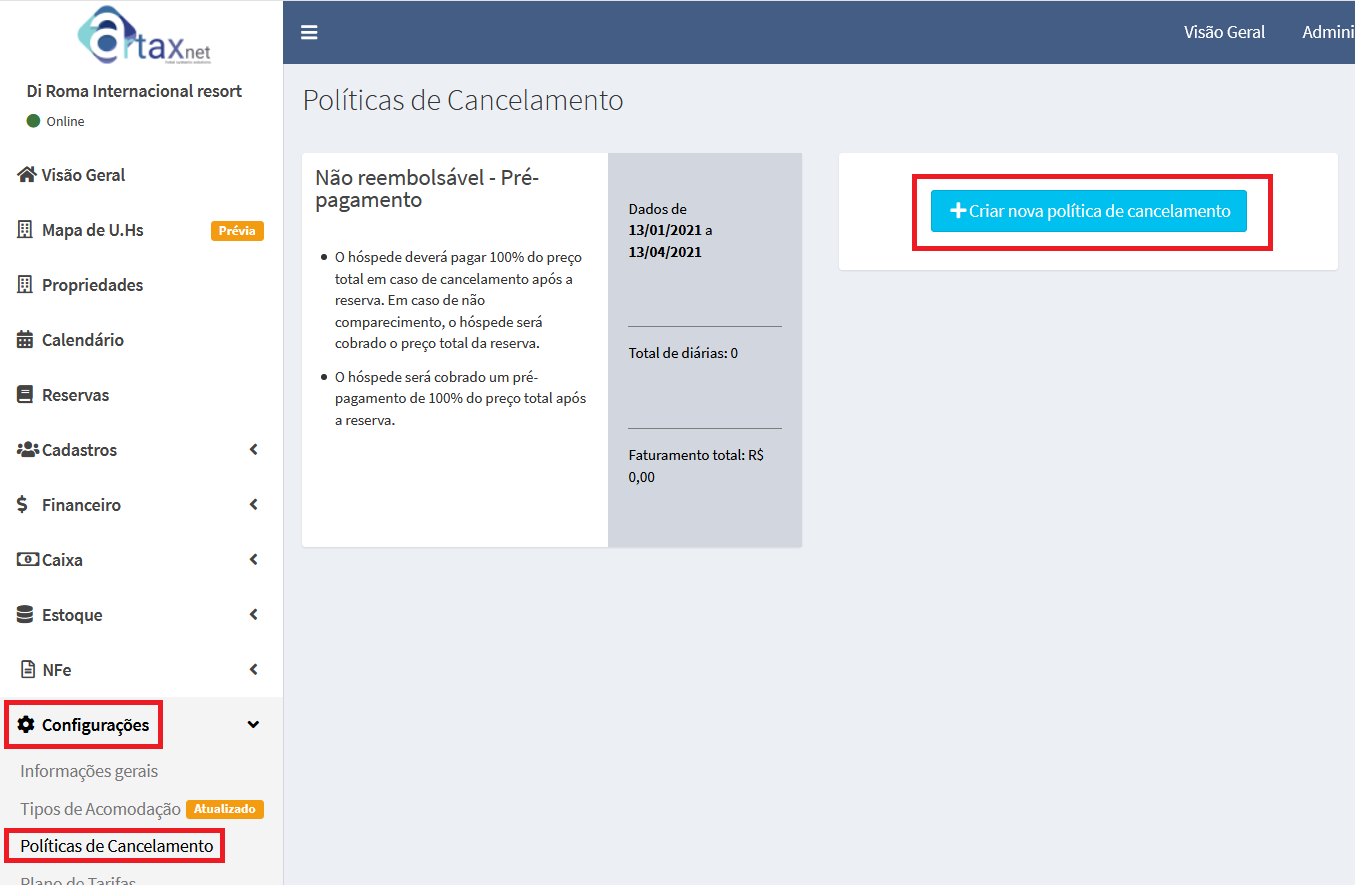Screen dimensions: 1355x885
Task: Expand the Caixa submenu chevron
Action: (254, 560)
